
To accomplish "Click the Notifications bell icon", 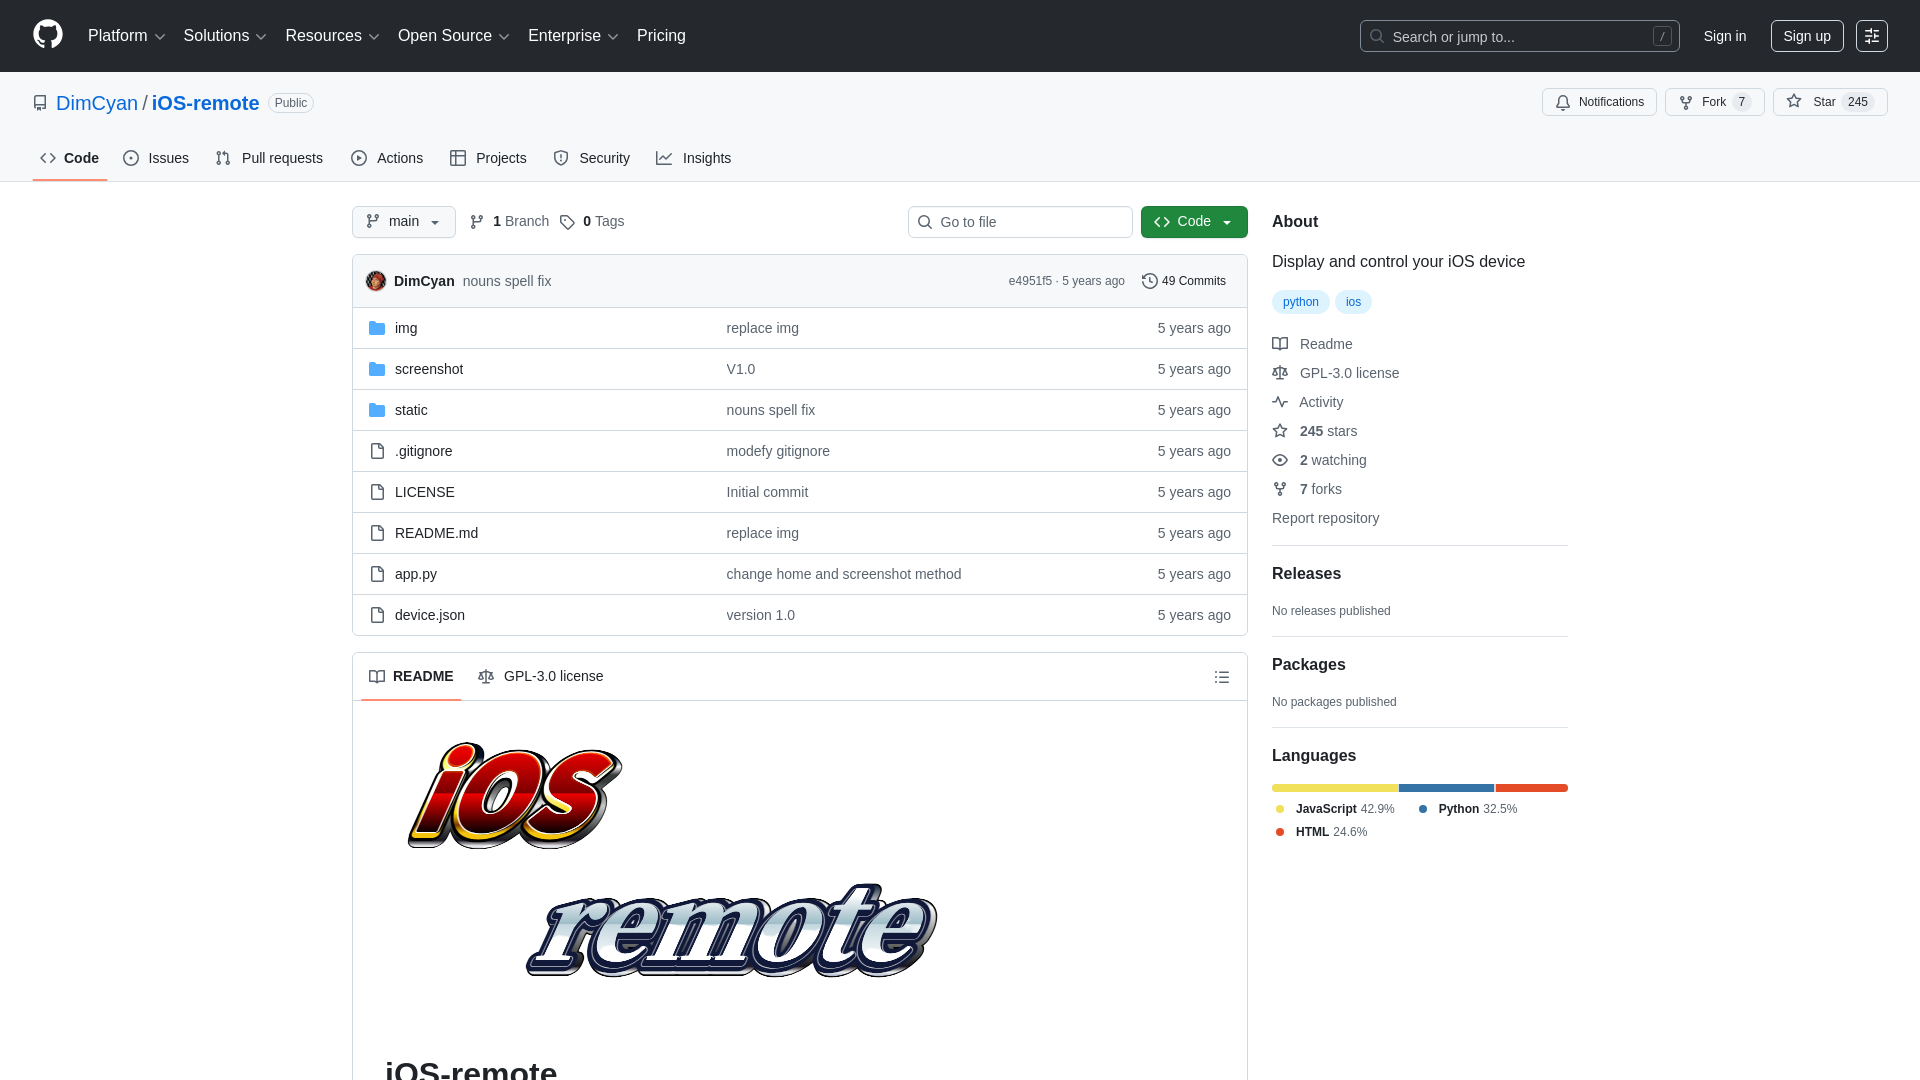I will [x=1562, y=102].
